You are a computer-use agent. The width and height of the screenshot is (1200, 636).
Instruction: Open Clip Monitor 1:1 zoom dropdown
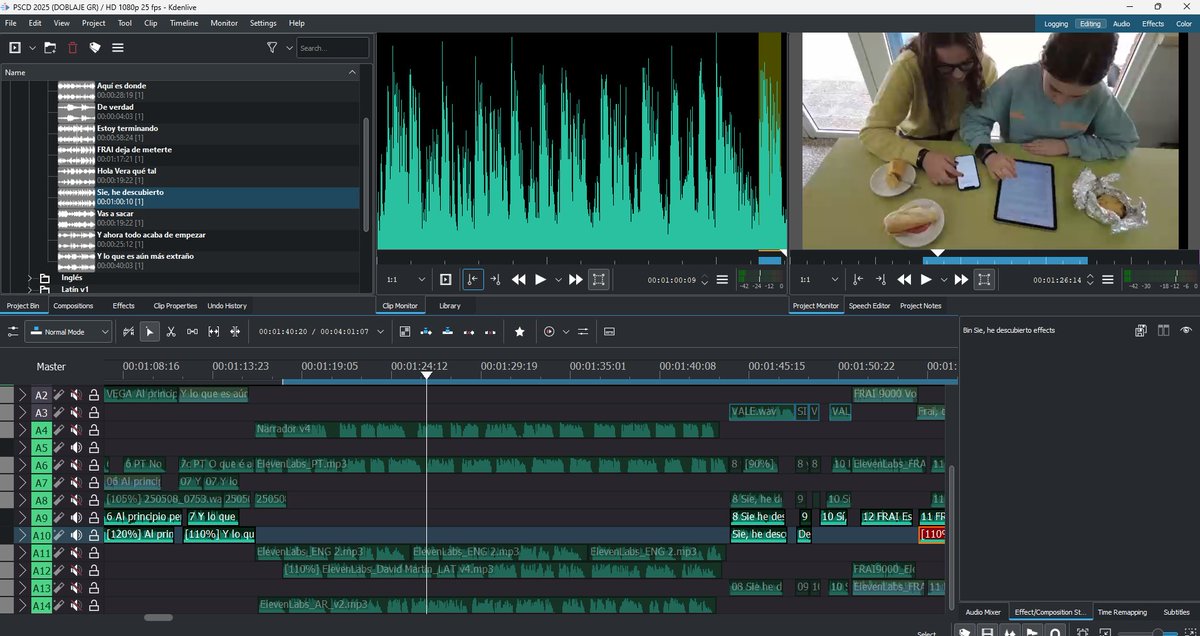(x=405, y=280)
